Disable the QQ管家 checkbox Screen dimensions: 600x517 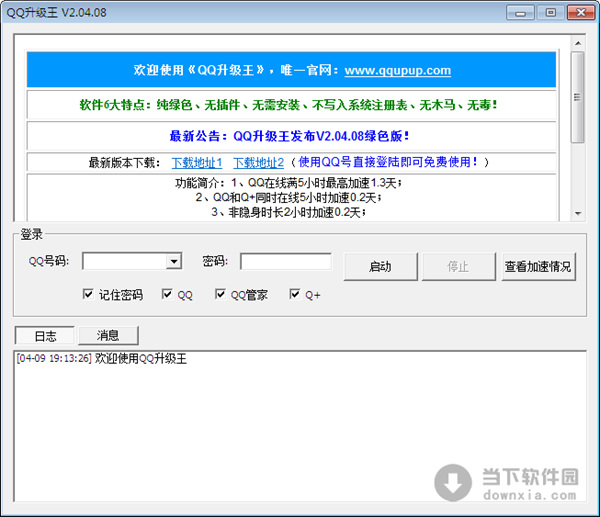click(221, 295)
